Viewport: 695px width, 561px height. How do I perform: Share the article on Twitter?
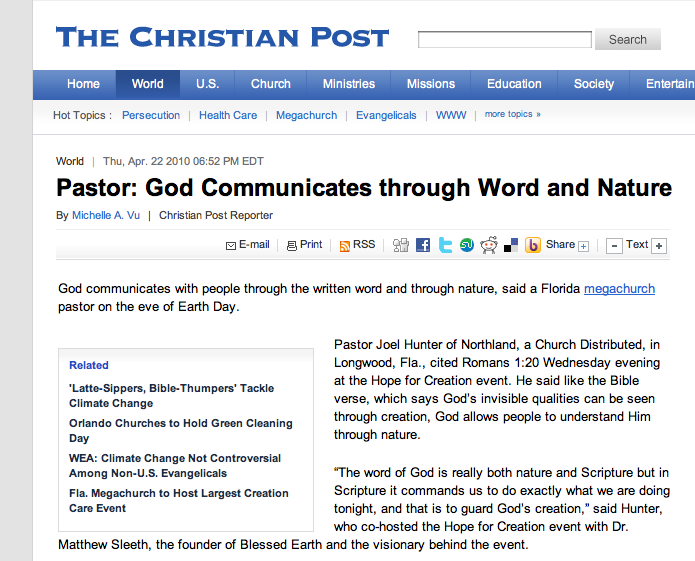445,245
